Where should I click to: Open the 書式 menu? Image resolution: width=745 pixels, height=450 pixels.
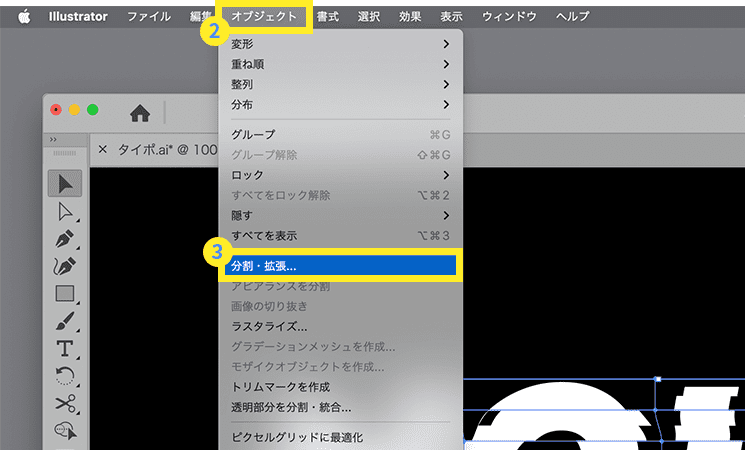point(328,17)
